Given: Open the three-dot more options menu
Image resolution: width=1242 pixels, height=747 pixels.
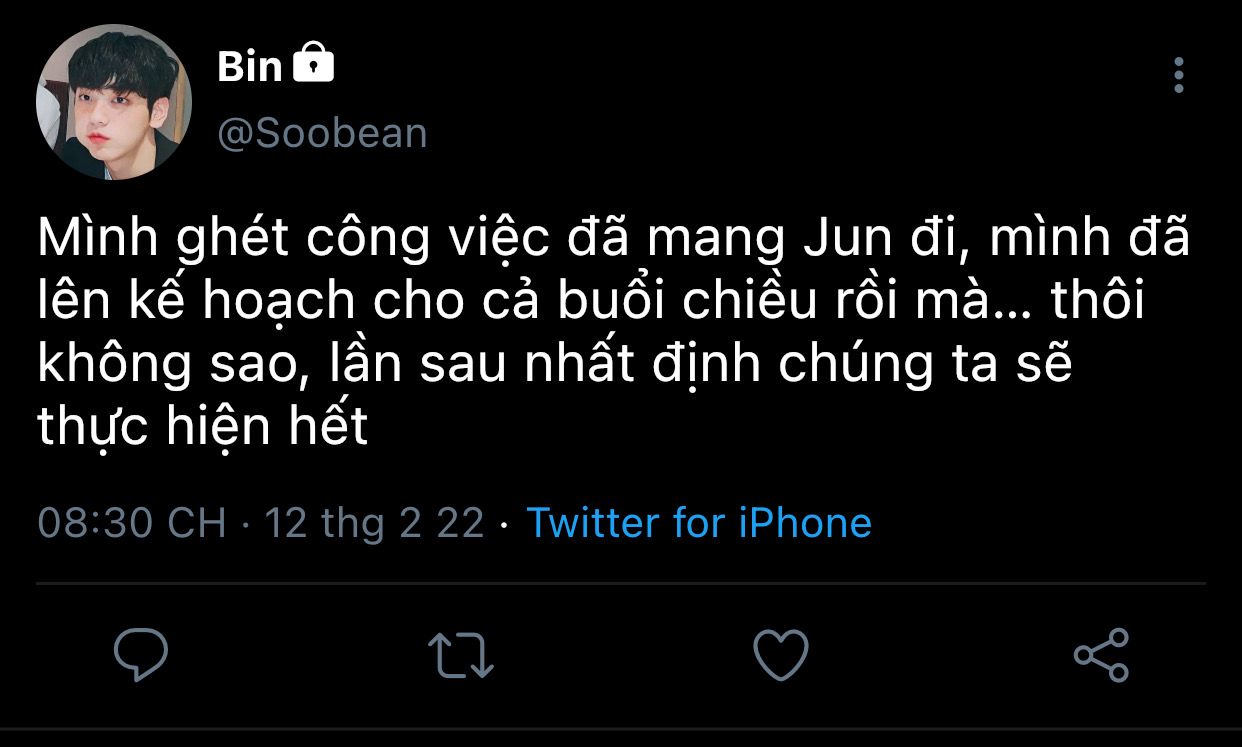Looking at the screenshot, I should point(1179,75).
